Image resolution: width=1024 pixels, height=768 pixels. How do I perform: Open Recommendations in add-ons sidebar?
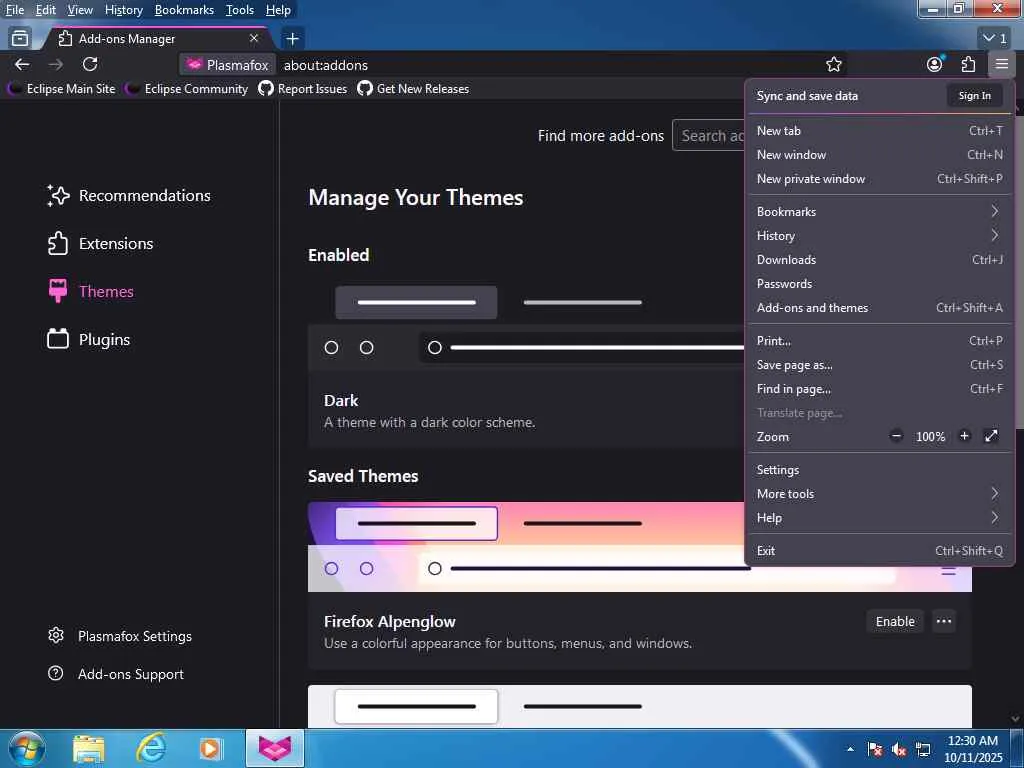[x=129, y=195]
